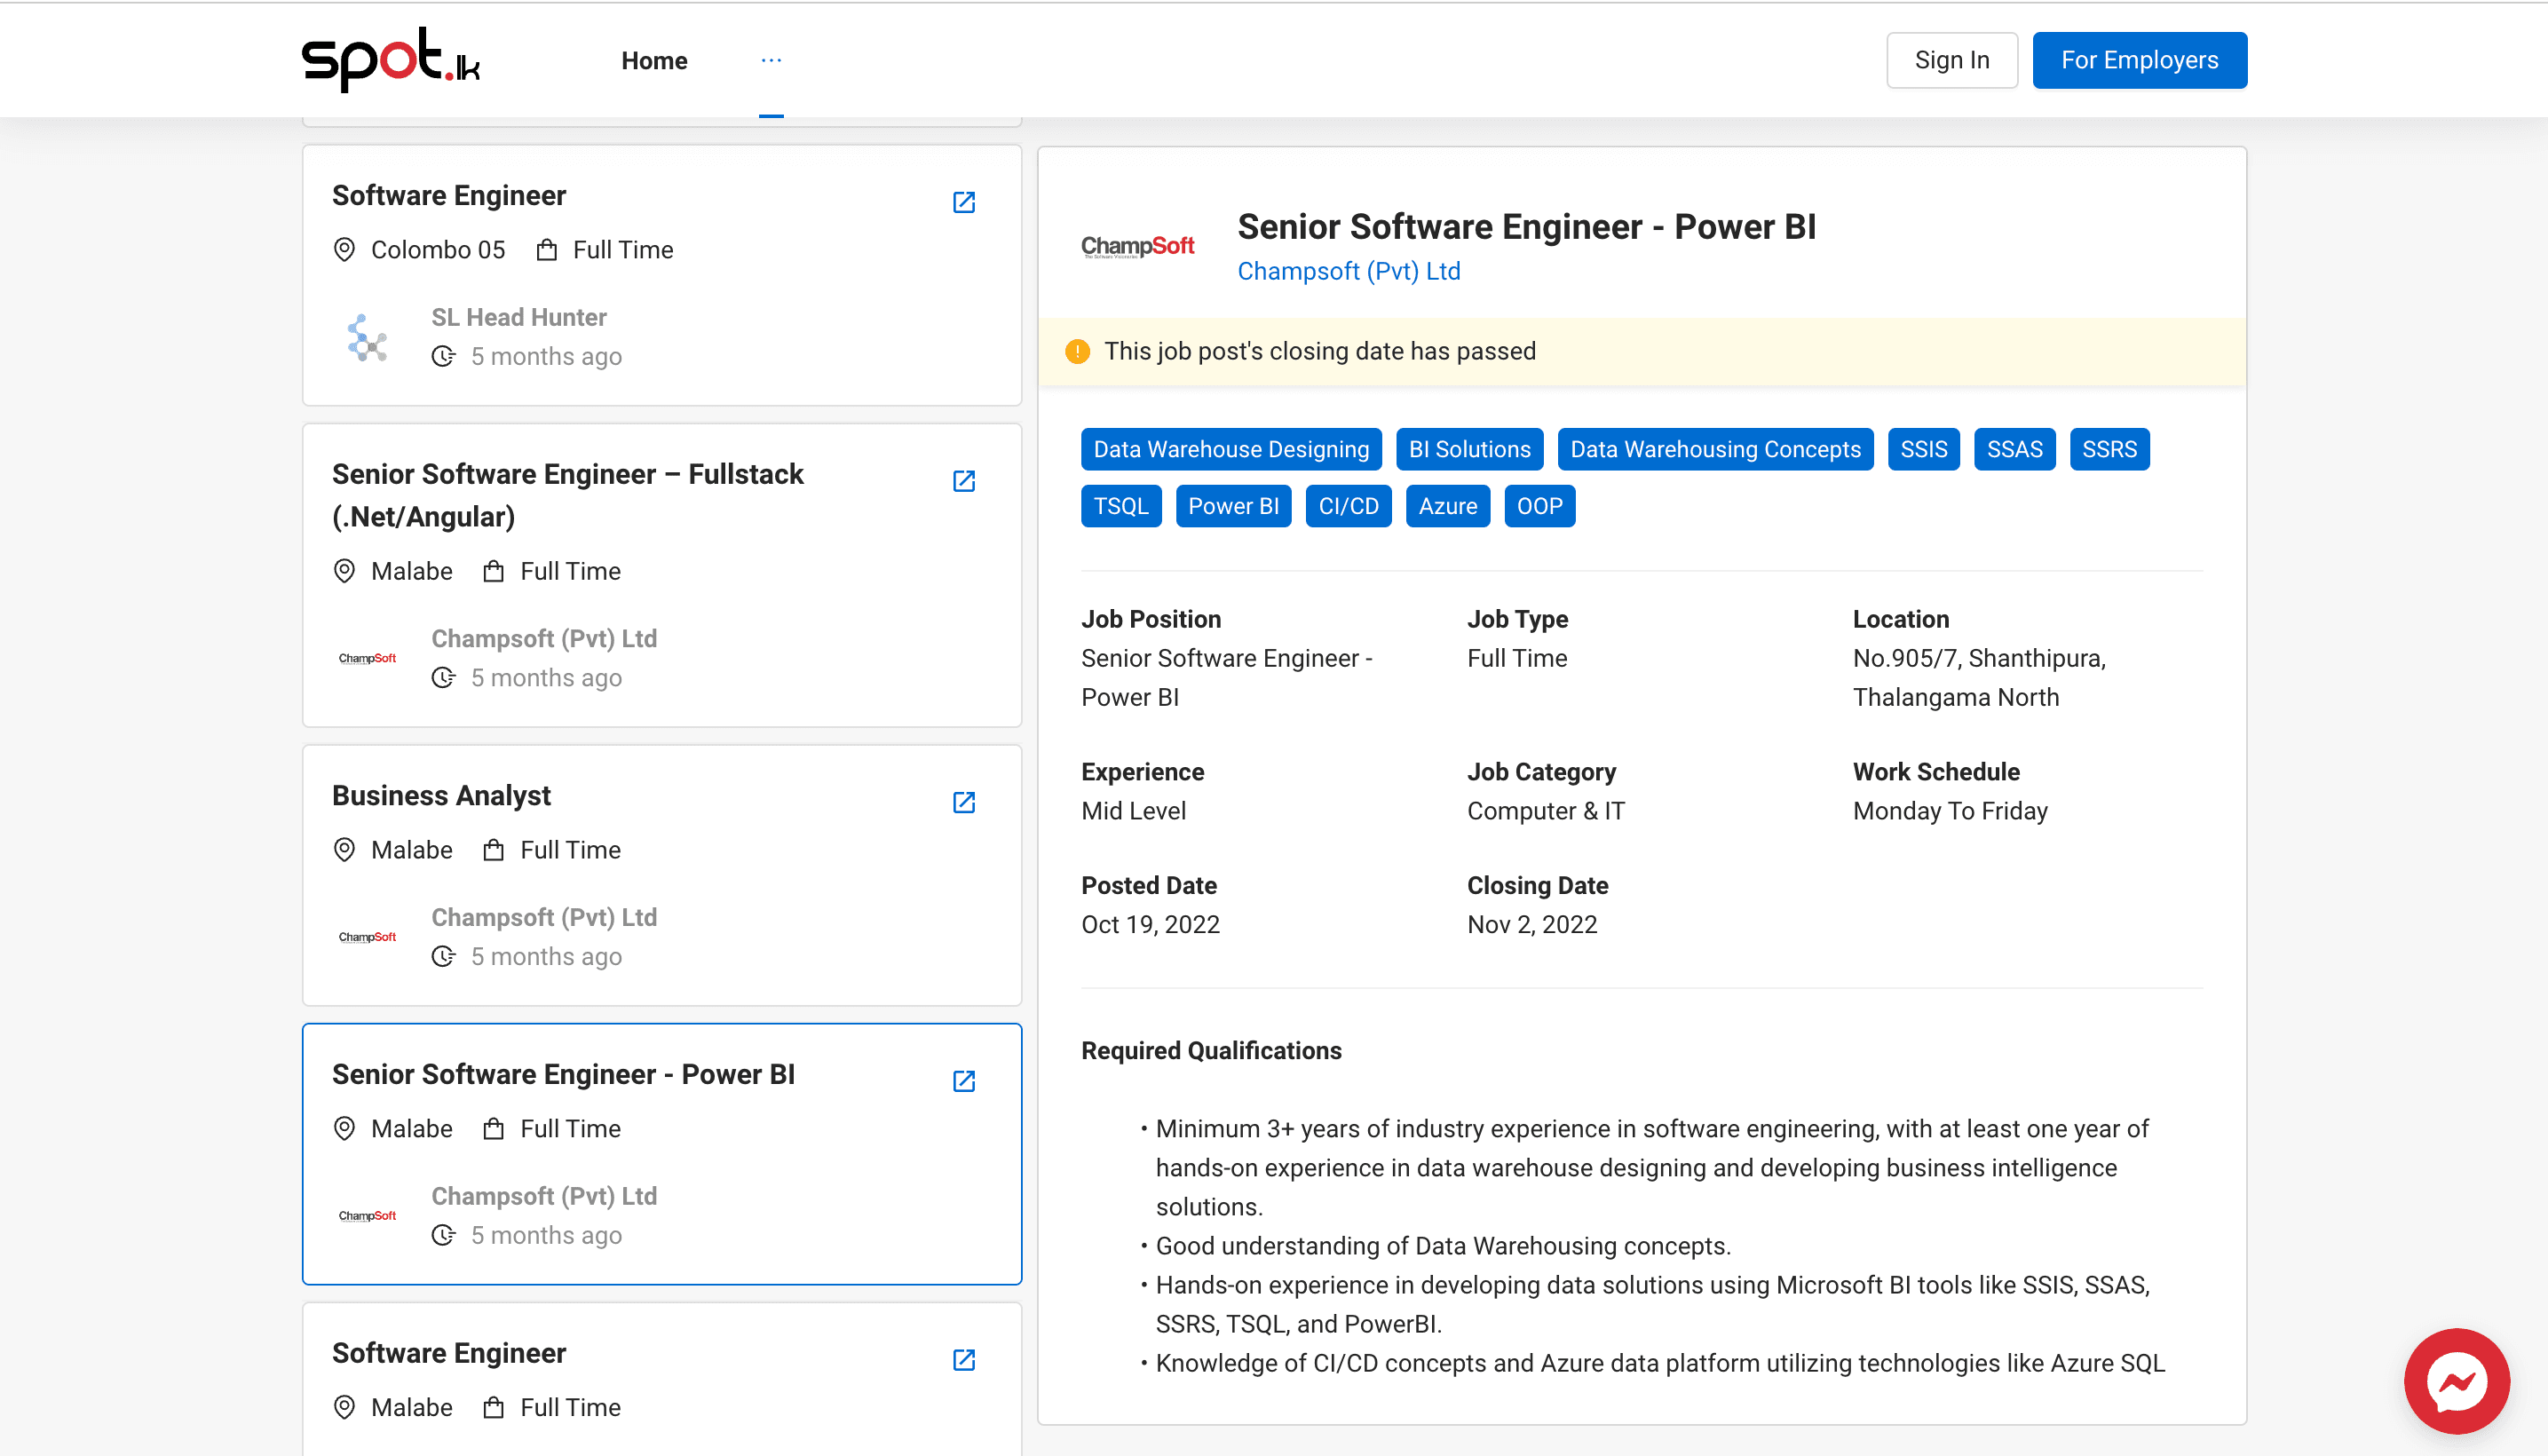Open the Messenger chat bubble
Screen dimensions: 2548x1456
(2456, 1381)
